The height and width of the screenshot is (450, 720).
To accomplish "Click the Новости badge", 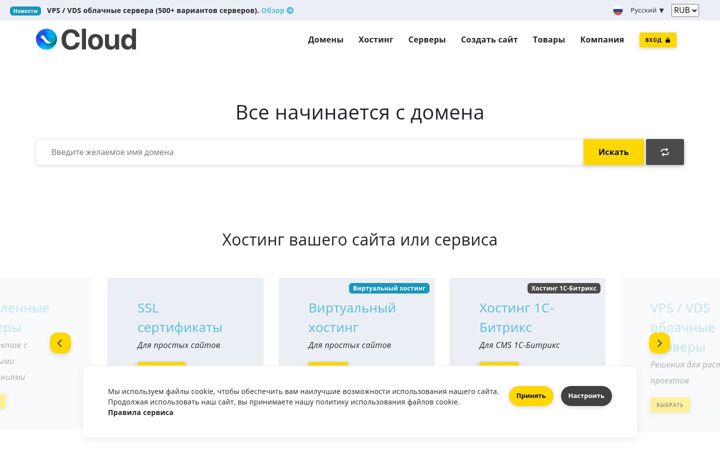I will [25, 11].
